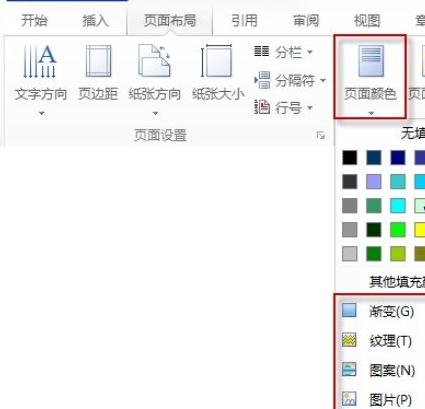The width and height of the screenshot is (425, 409).
Task: Switch to the 引用 tab
Action: 244,21
